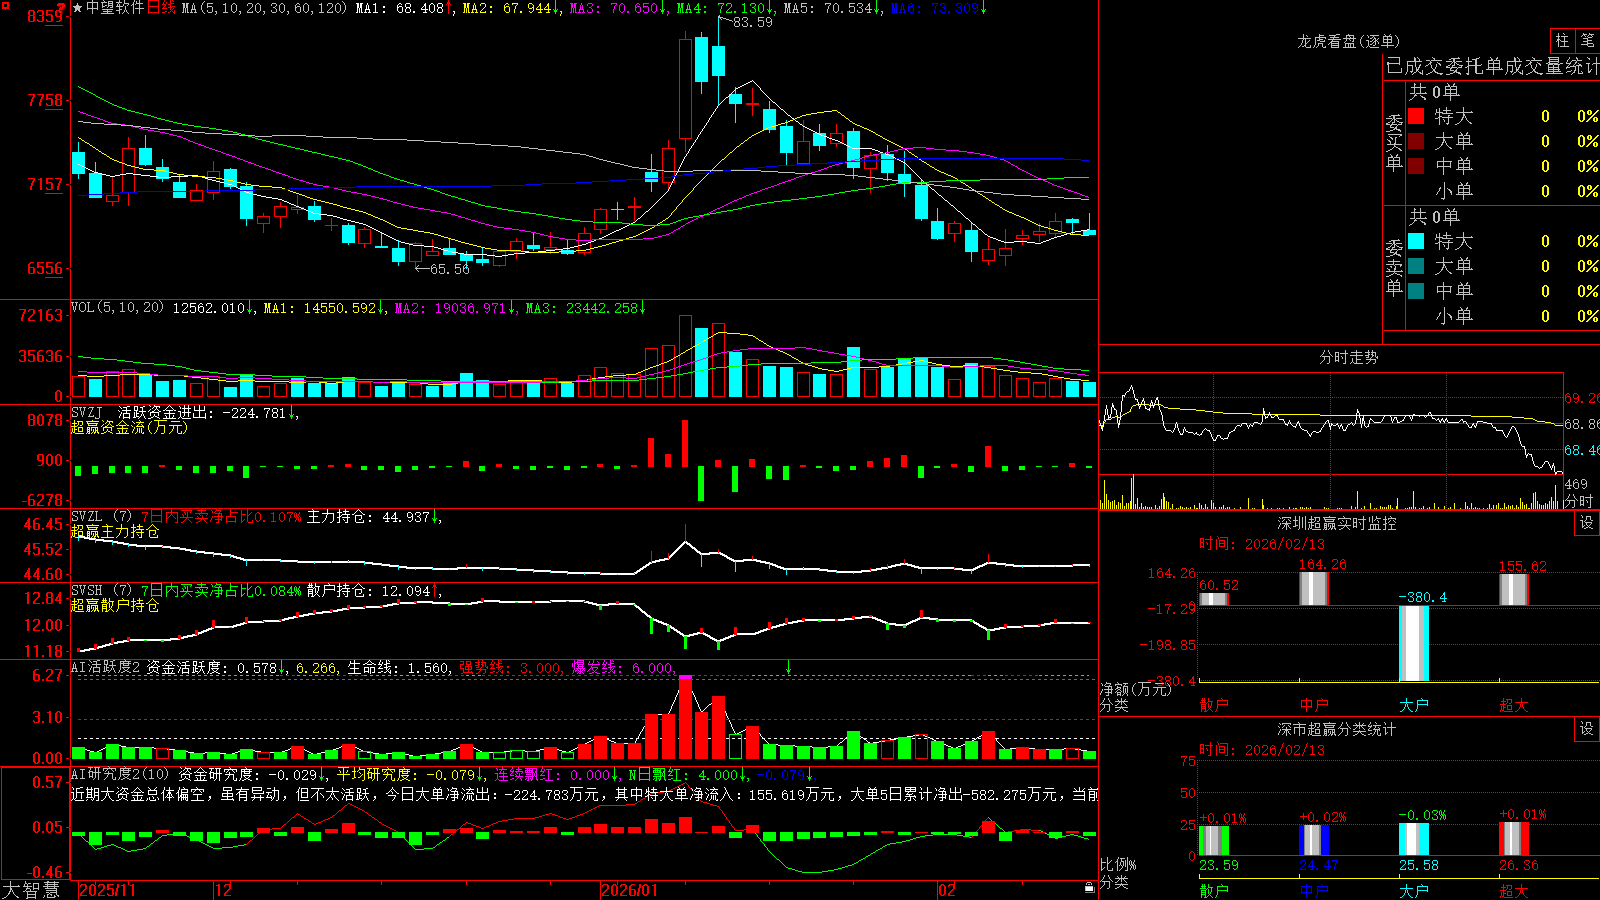1600x900 pixels.
Task: Click the 超赢资金流(万元) label
Action: (129, 427)
